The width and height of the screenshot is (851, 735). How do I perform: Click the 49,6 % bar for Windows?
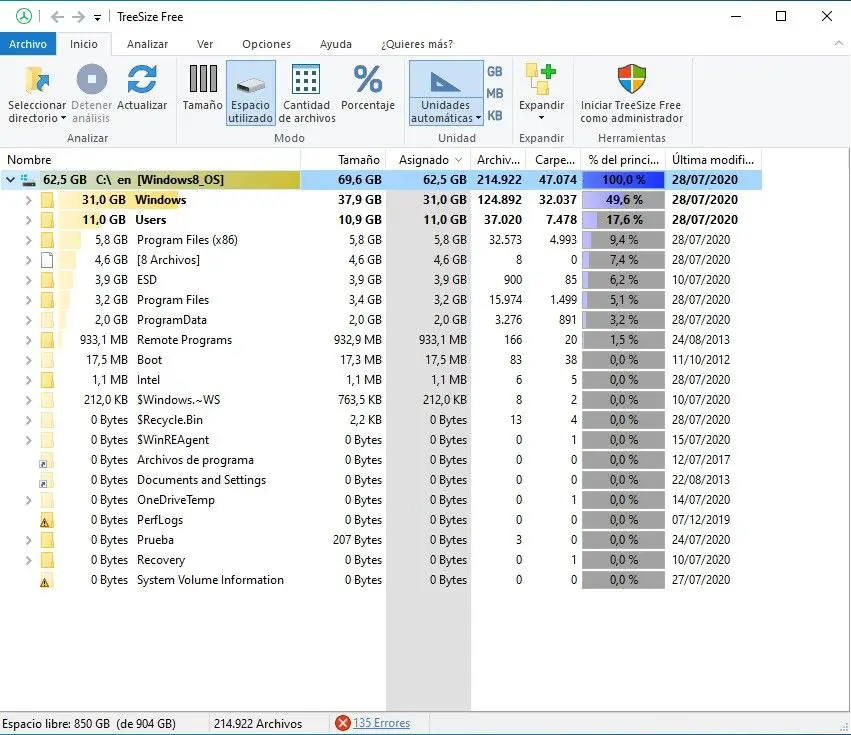pos(623,200)
